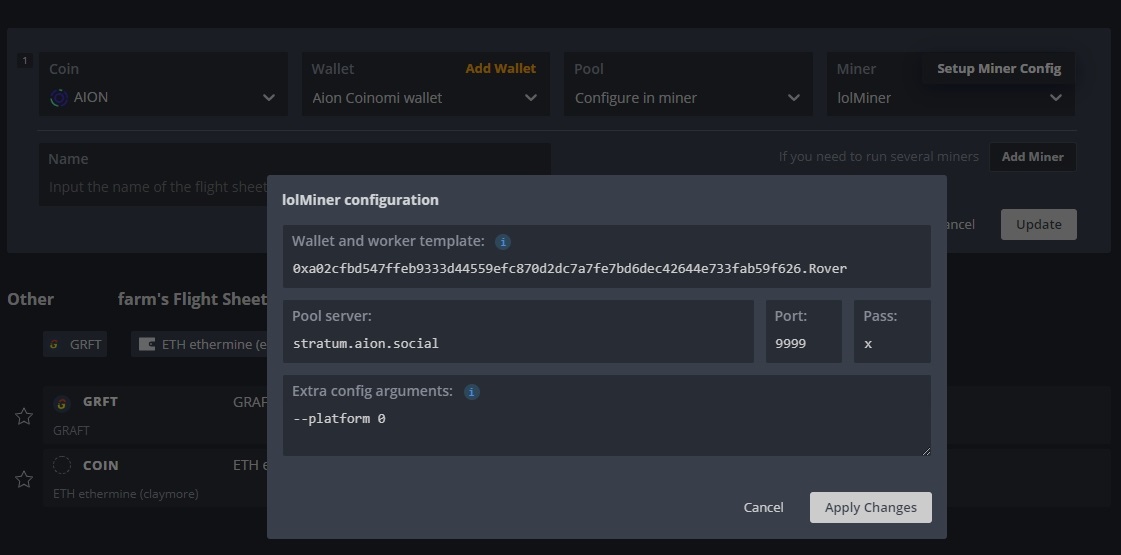Click the GRAFT subtitle text in GRFT row
Image resolution: width=1121 pixels, height=555 pixels.
(x=71, y=431)
